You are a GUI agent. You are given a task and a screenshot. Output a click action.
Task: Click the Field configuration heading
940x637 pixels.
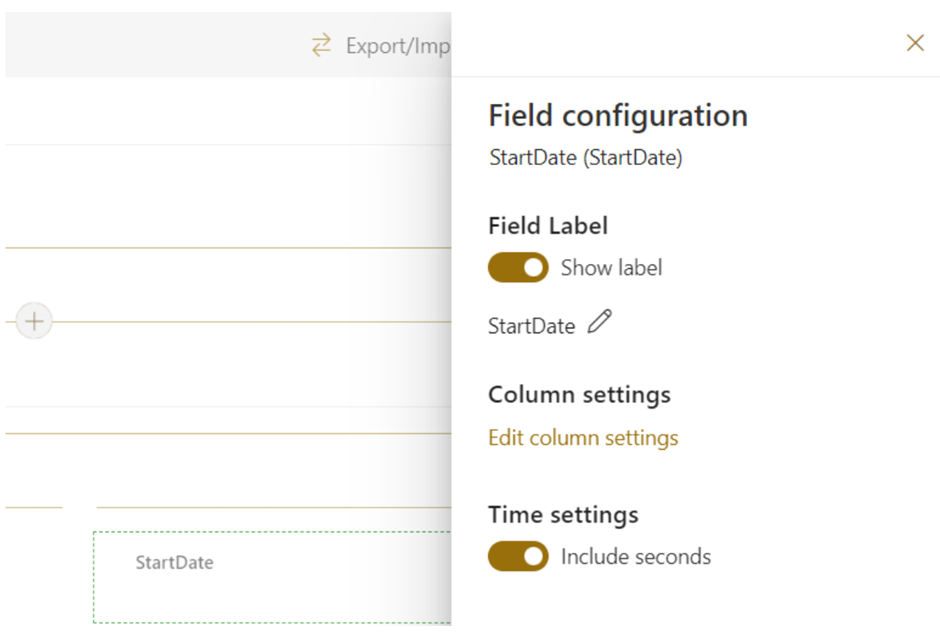617,116
